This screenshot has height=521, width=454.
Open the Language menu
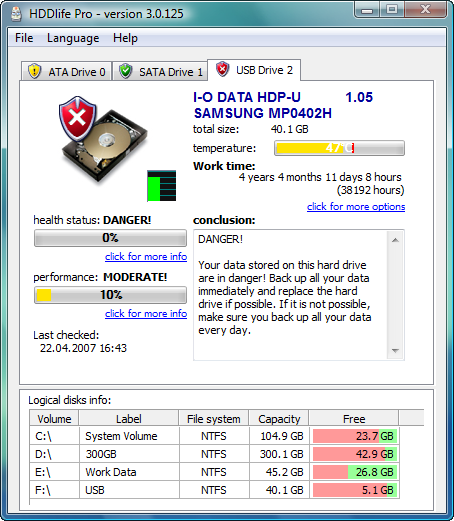tap(73, 38)
